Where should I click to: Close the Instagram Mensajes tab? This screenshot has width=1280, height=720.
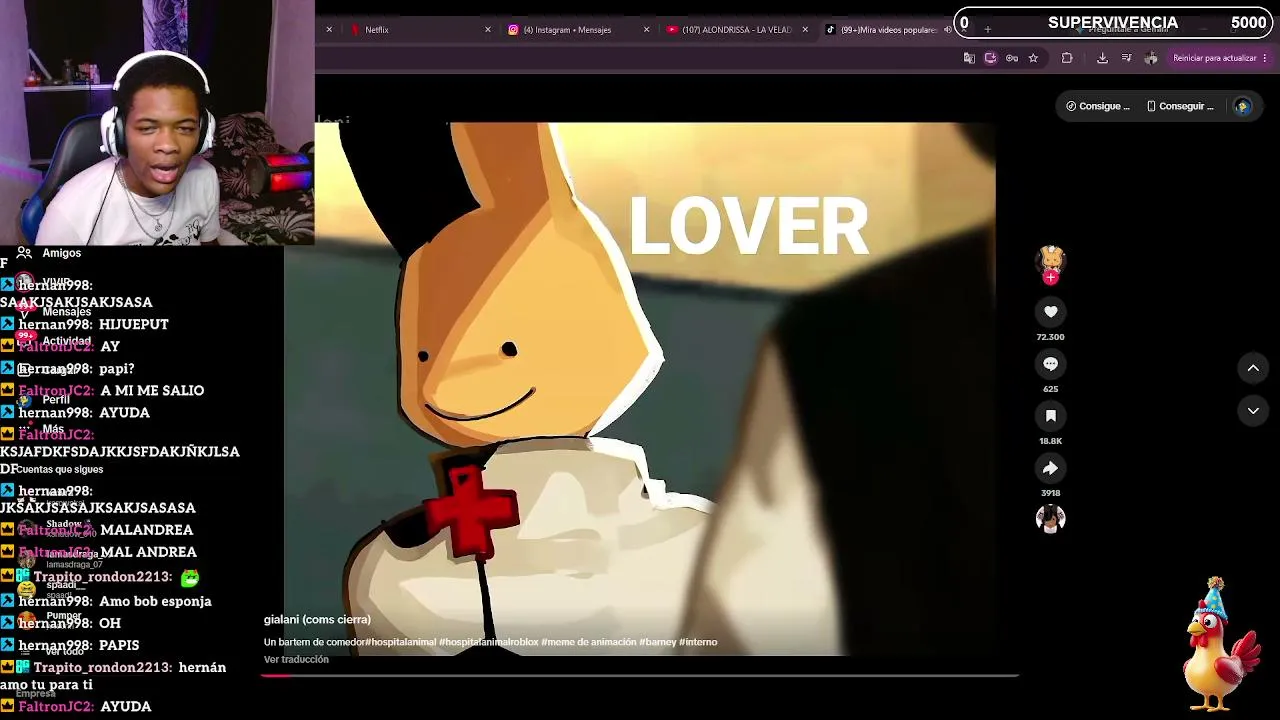coord(646,30)
